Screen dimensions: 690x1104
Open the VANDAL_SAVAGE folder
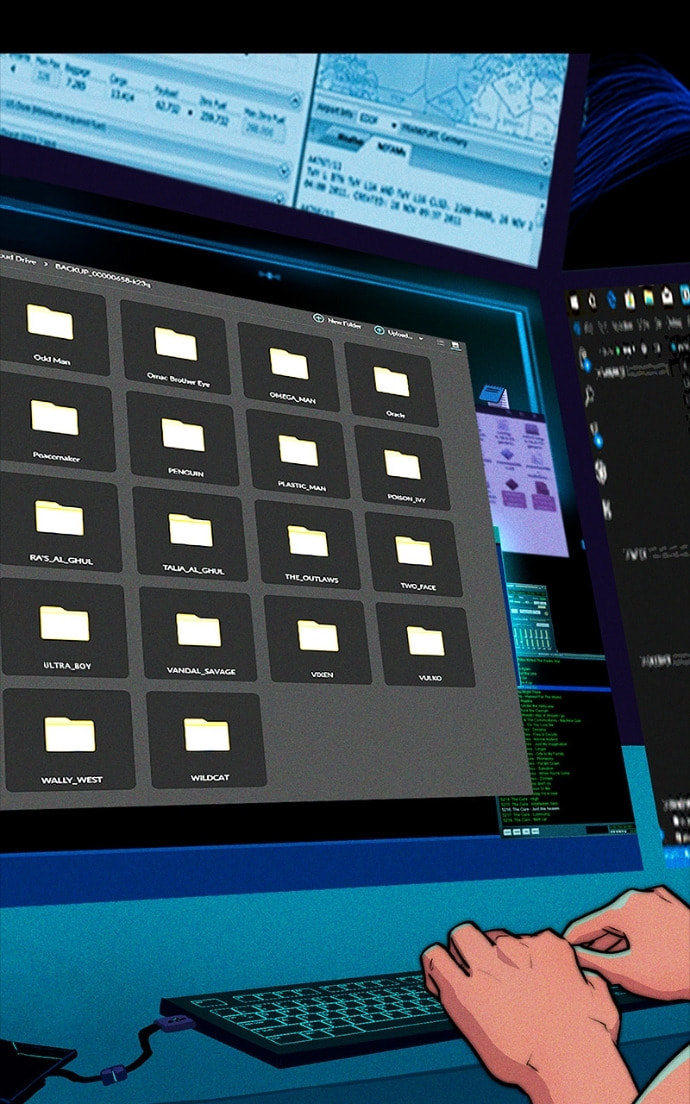click(x=199, y=634)
